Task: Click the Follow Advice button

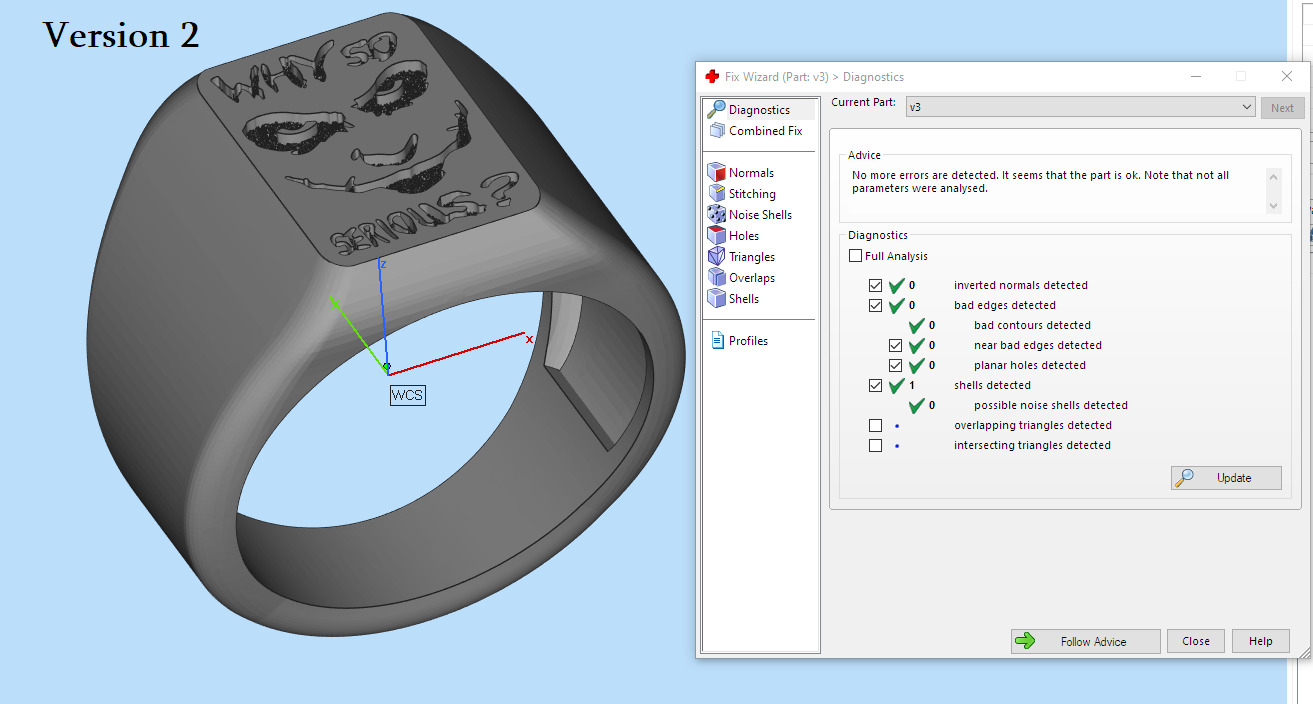Action: coord(1085,642)
